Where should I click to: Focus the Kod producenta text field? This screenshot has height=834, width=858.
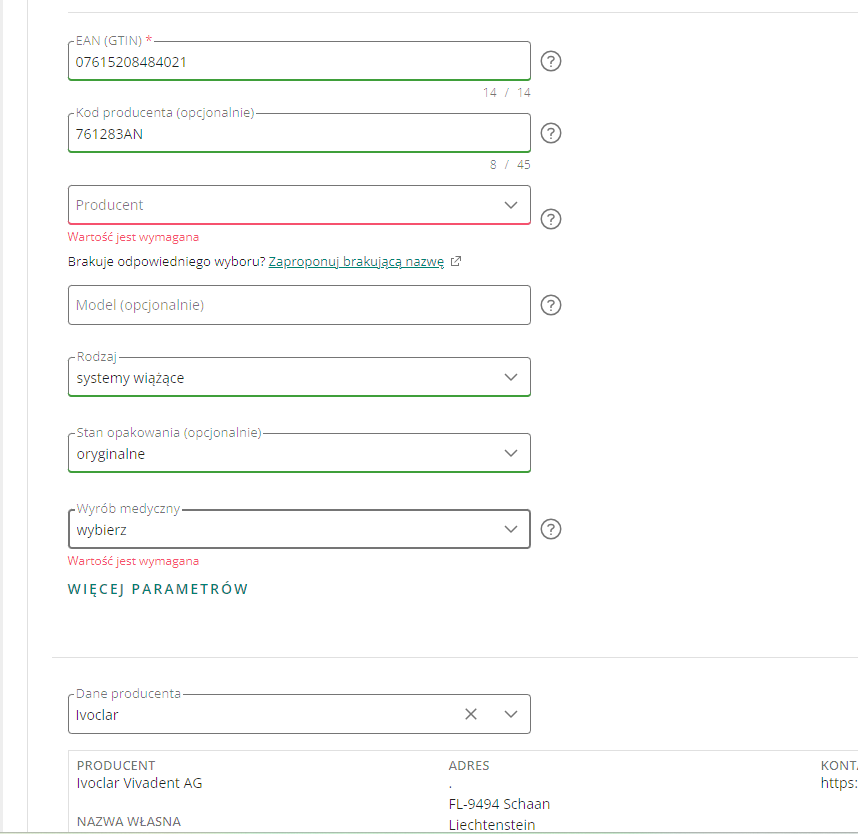click(298, 133)
